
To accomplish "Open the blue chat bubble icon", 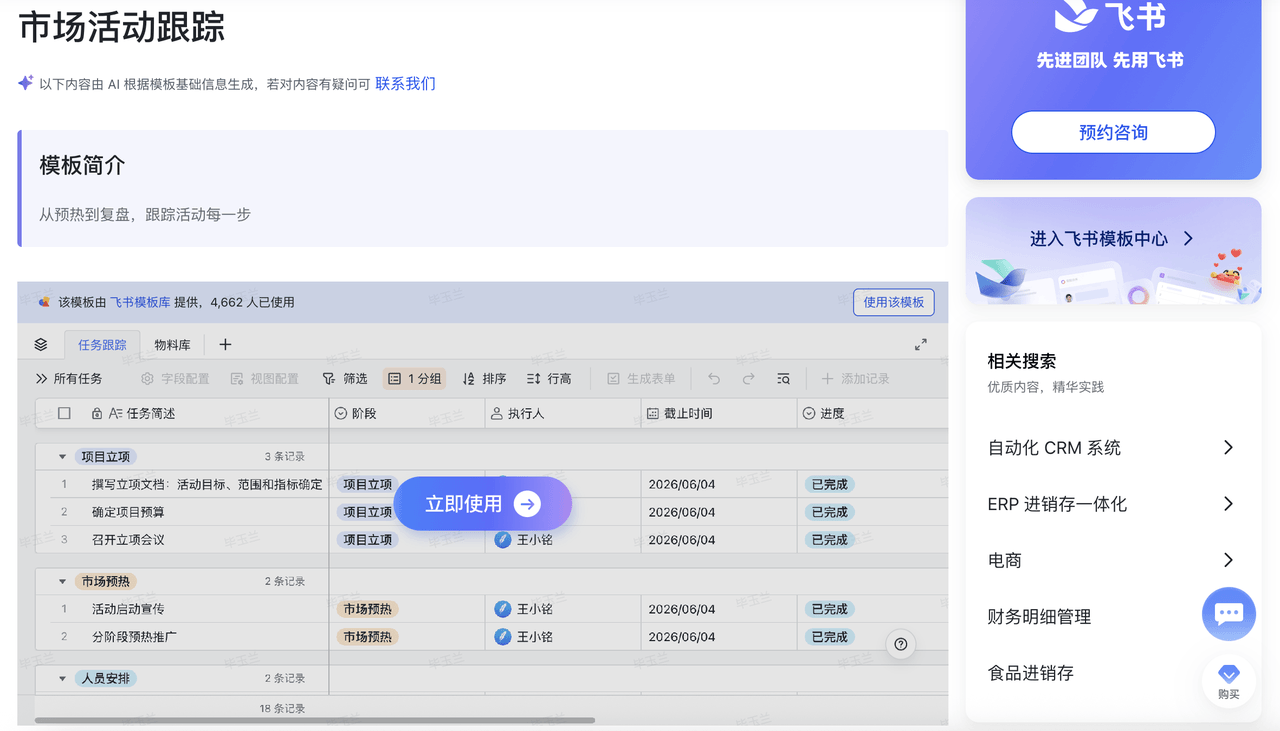I will pos(1228,613).
